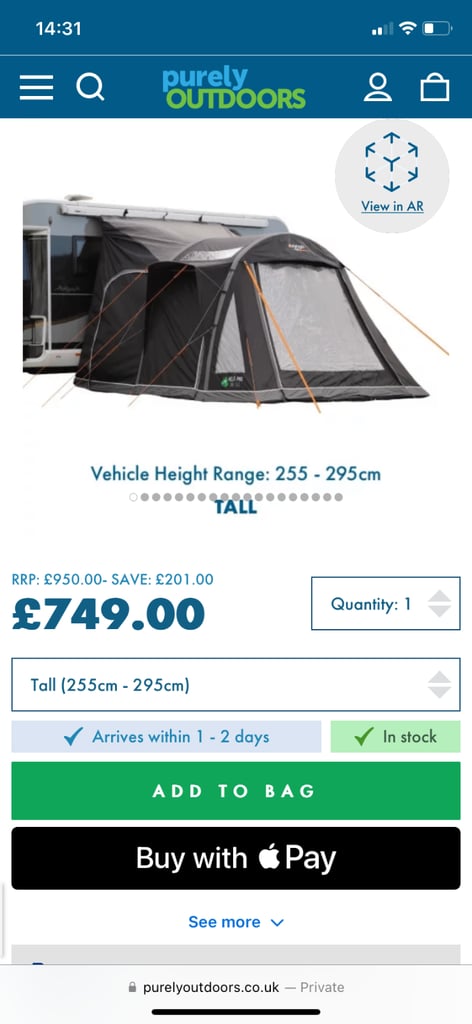The height and width of the screenshot is (1024, 472).
Task: Tap the View in AR cube icon
Action: (392, 162)
